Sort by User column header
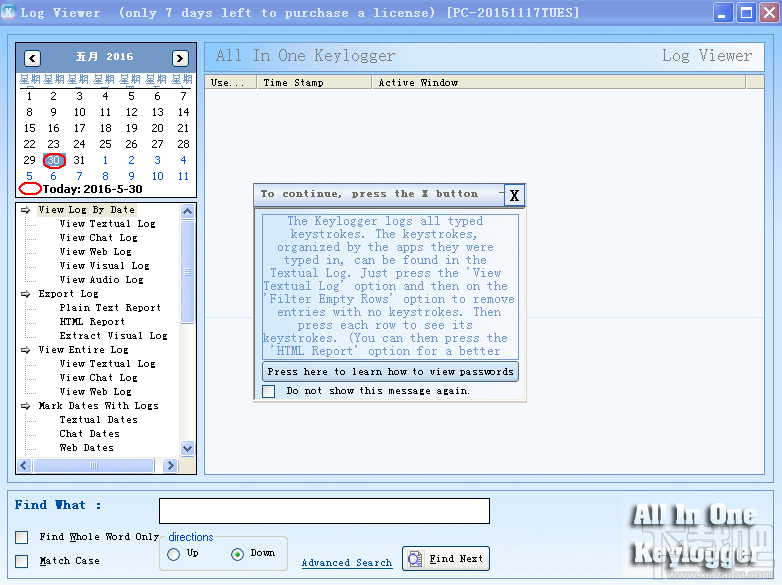The image size is (782, 585). (230, 82)
